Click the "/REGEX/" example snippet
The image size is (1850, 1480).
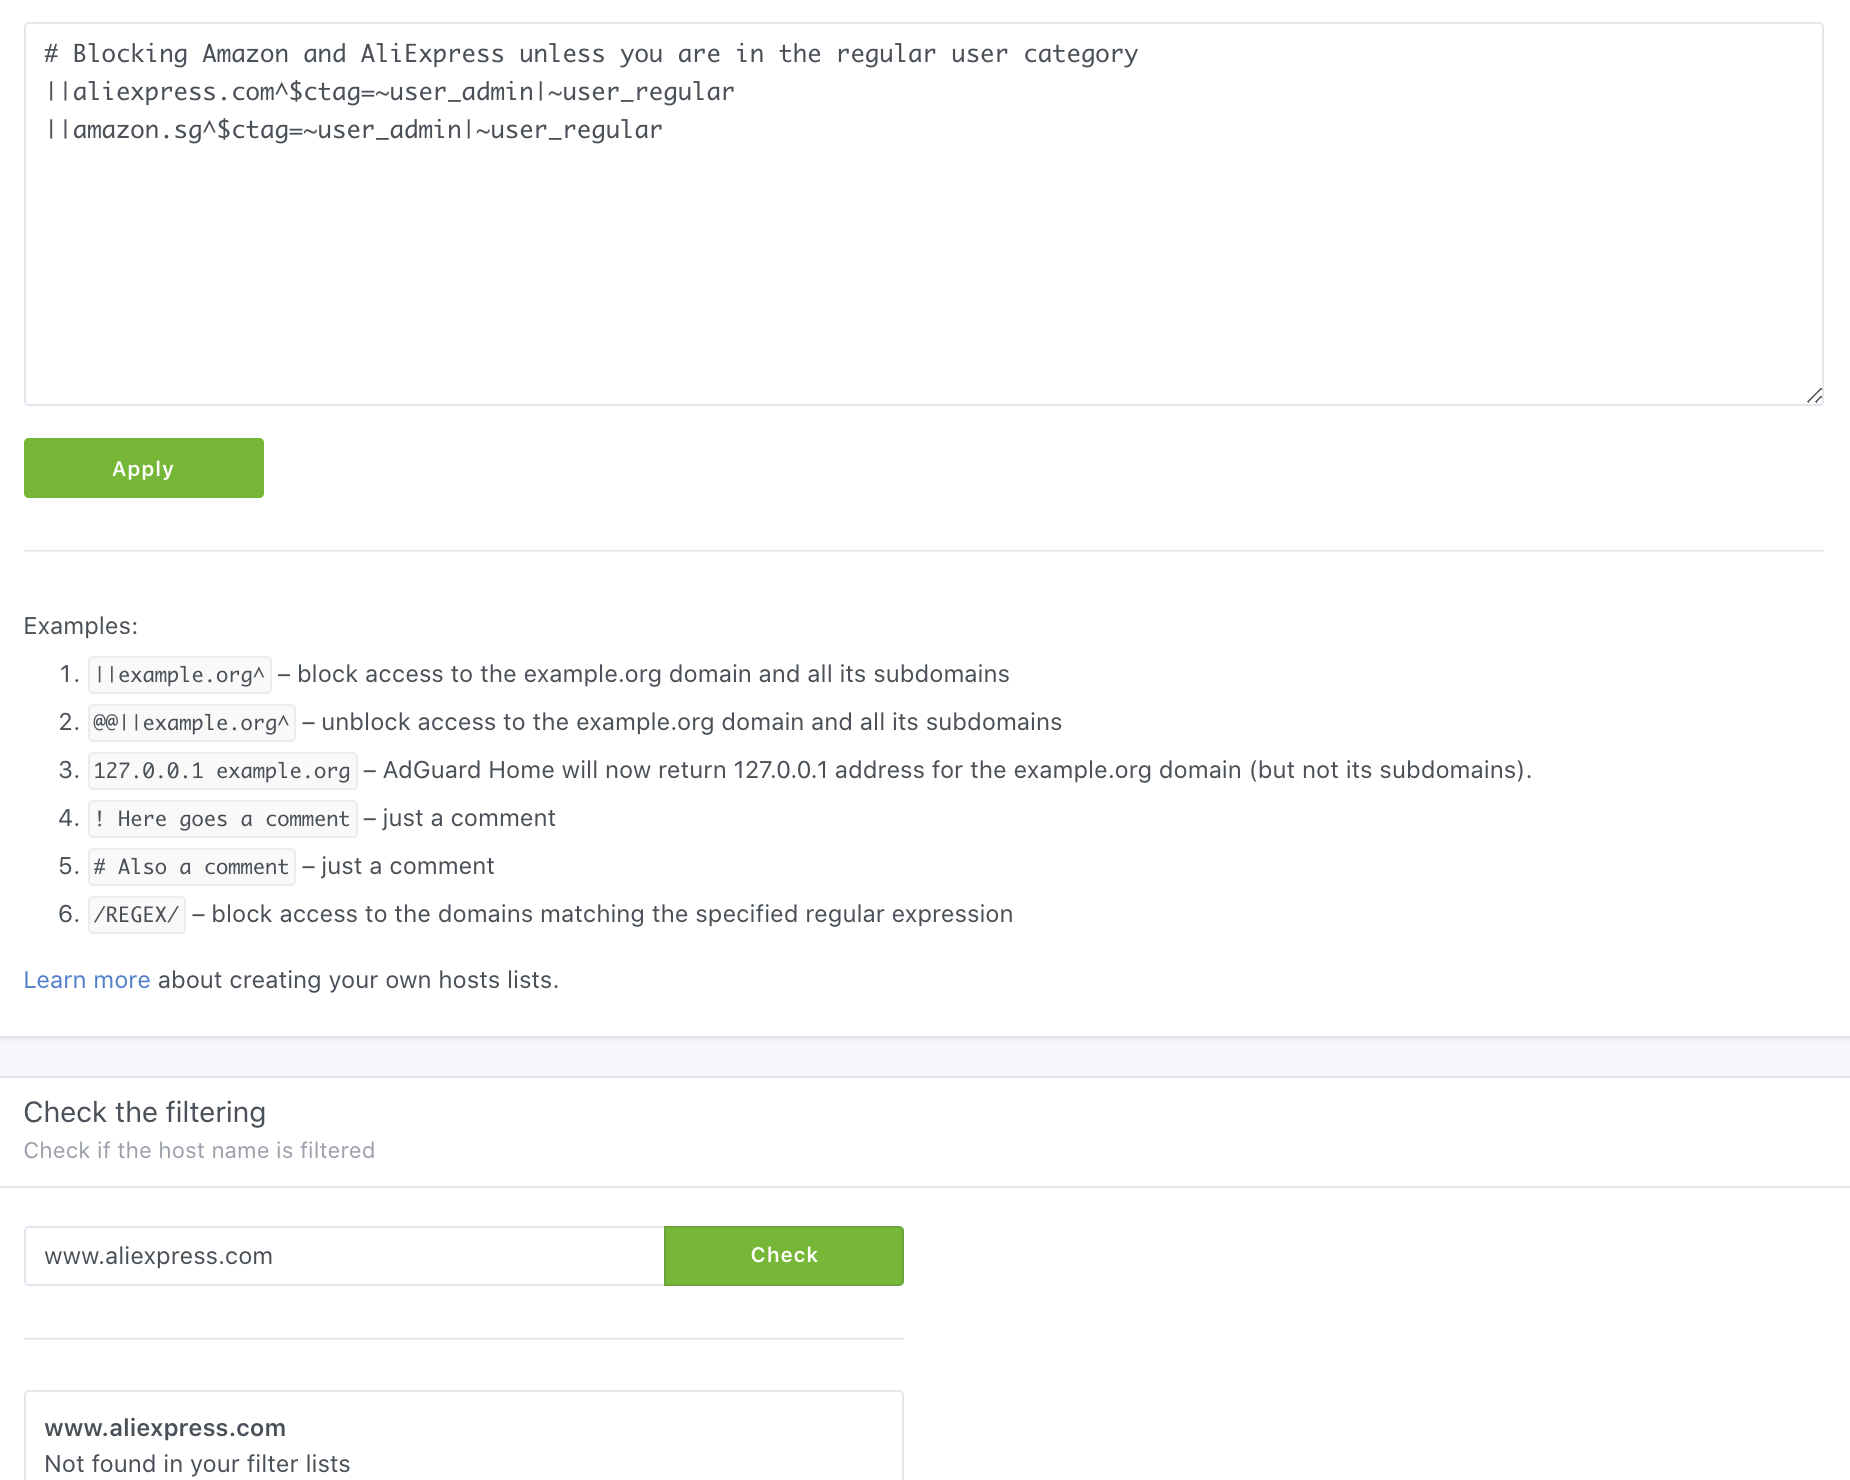pos(136,914)
